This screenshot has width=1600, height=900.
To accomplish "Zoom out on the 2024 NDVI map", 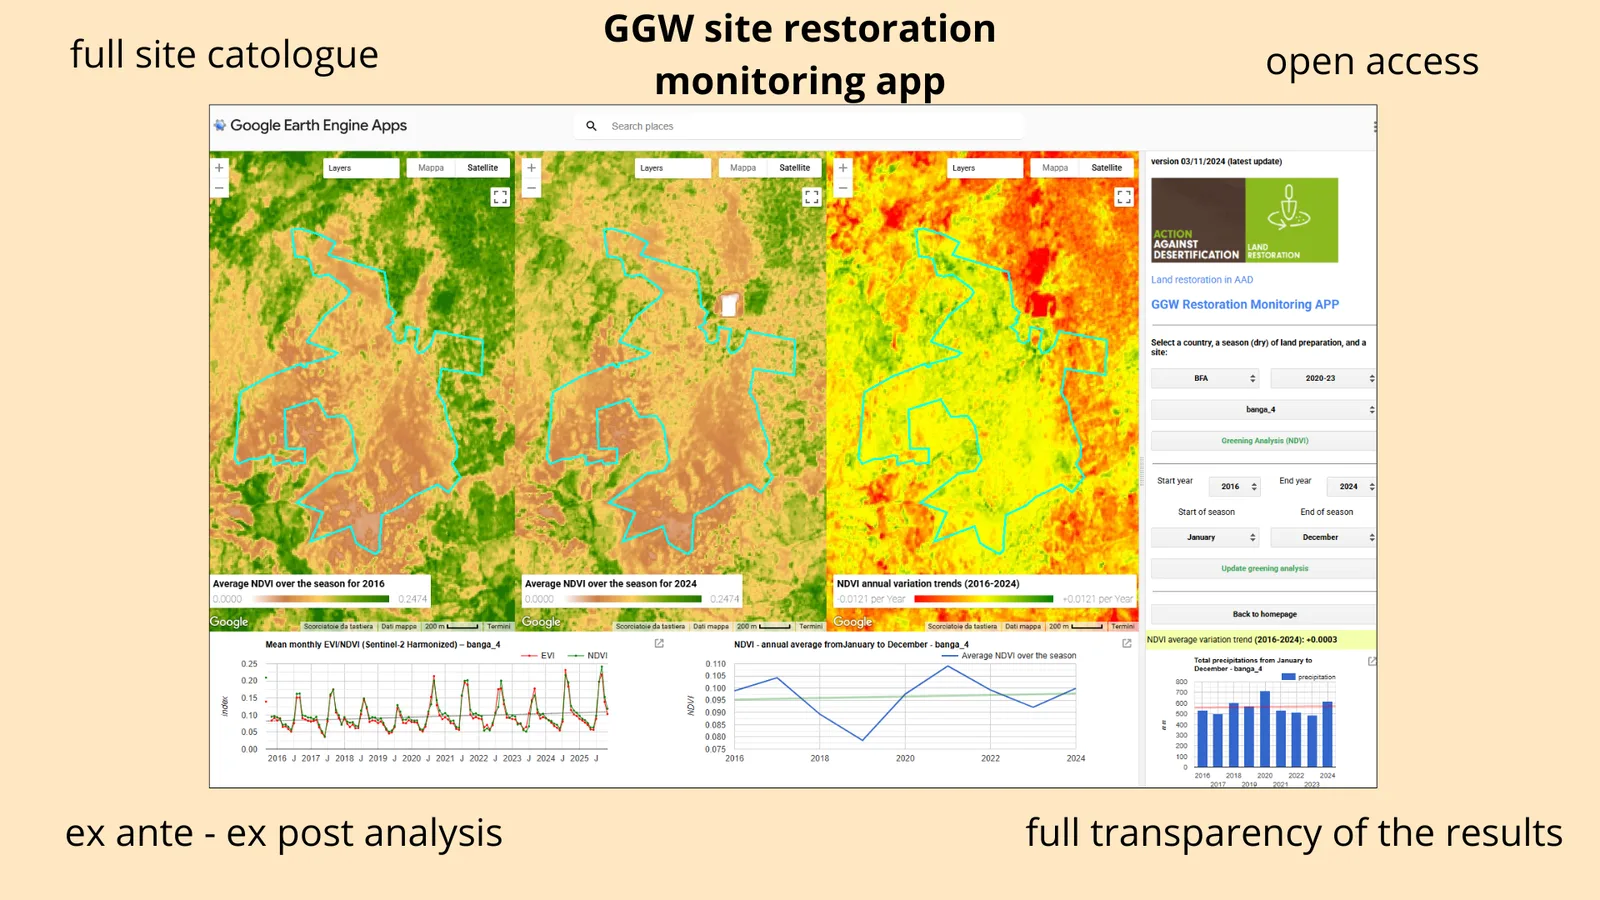I will pos(531,187).
